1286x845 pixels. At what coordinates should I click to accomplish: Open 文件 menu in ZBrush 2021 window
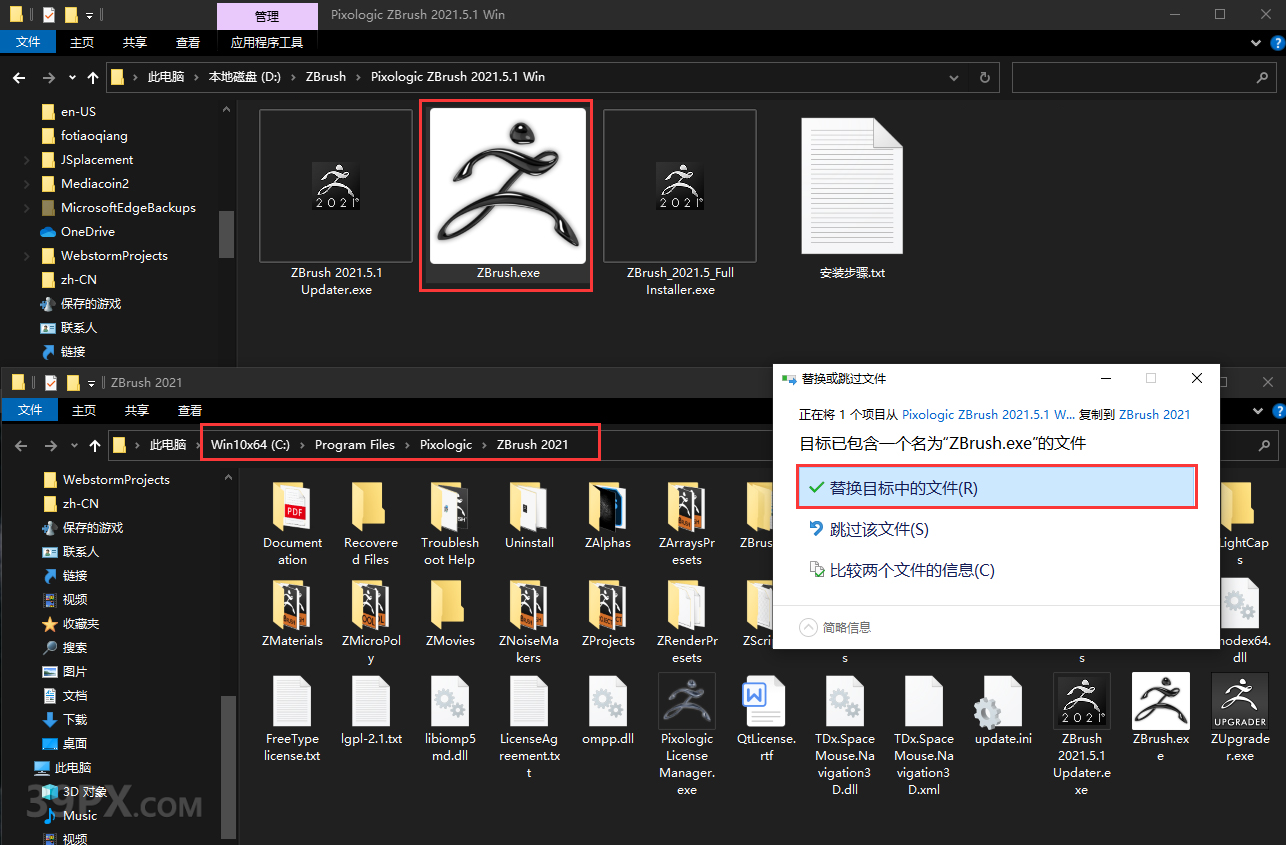[x=30, y=410]
